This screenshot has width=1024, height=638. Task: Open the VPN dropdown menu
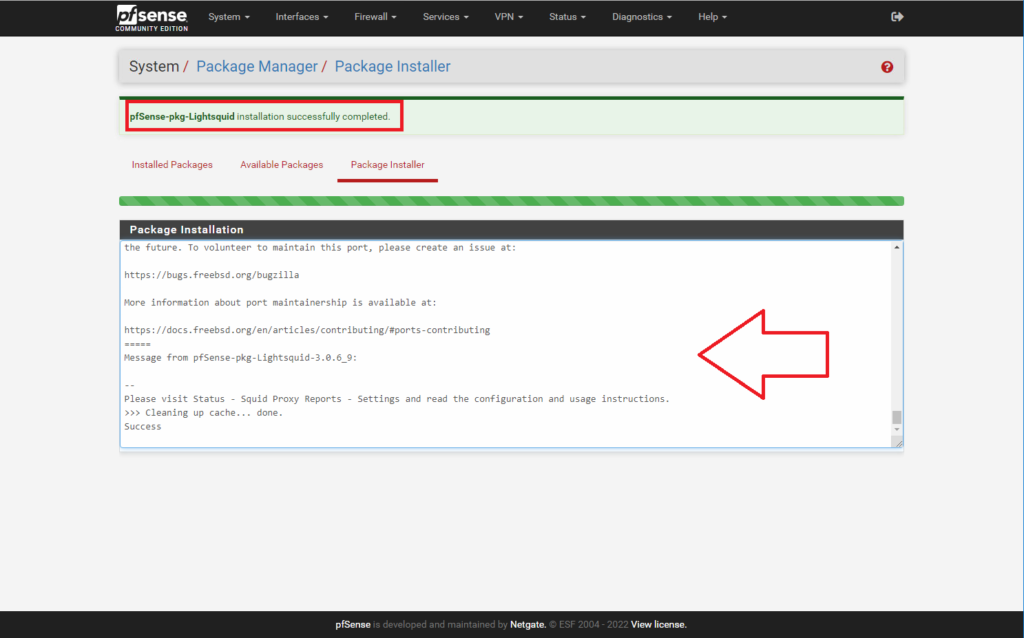(509, 17)
